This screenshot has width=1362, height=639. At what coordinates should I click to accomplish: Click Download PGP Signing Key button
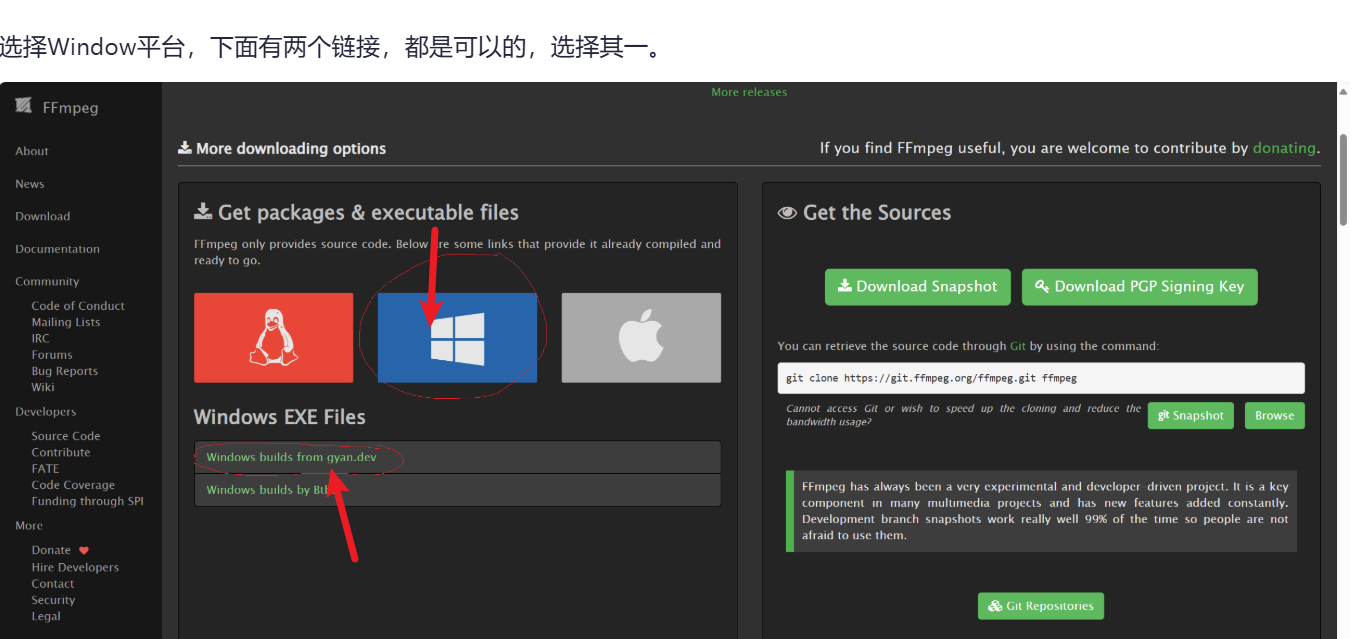click(1140, 286)
